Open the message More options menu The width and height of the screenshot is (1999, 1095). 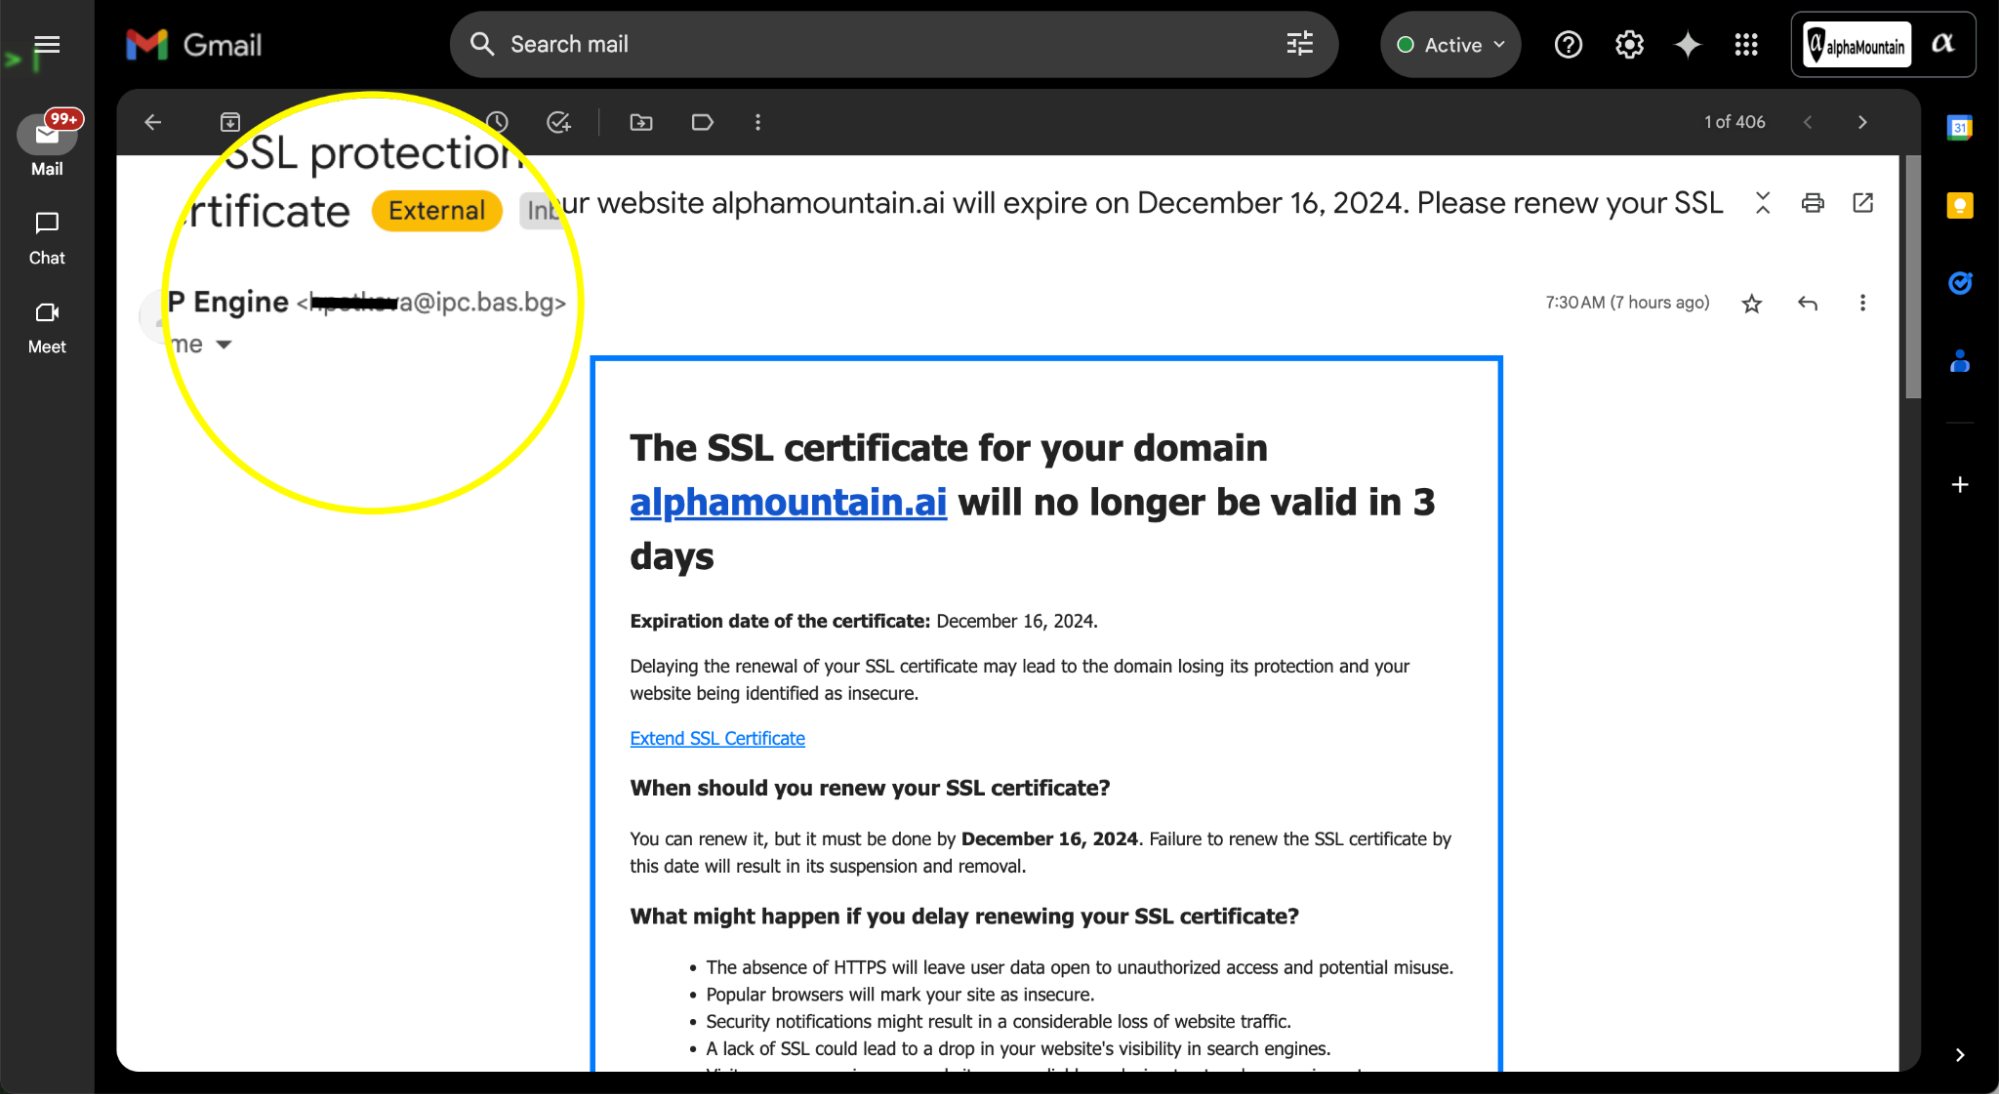1862,303
